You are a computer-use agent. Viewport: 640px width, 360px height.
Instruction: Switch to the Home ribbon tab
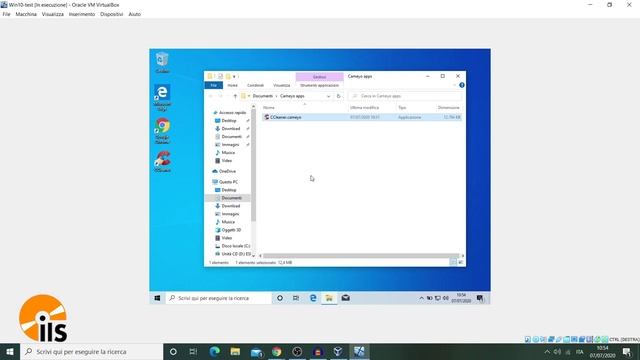pos(232,85)
